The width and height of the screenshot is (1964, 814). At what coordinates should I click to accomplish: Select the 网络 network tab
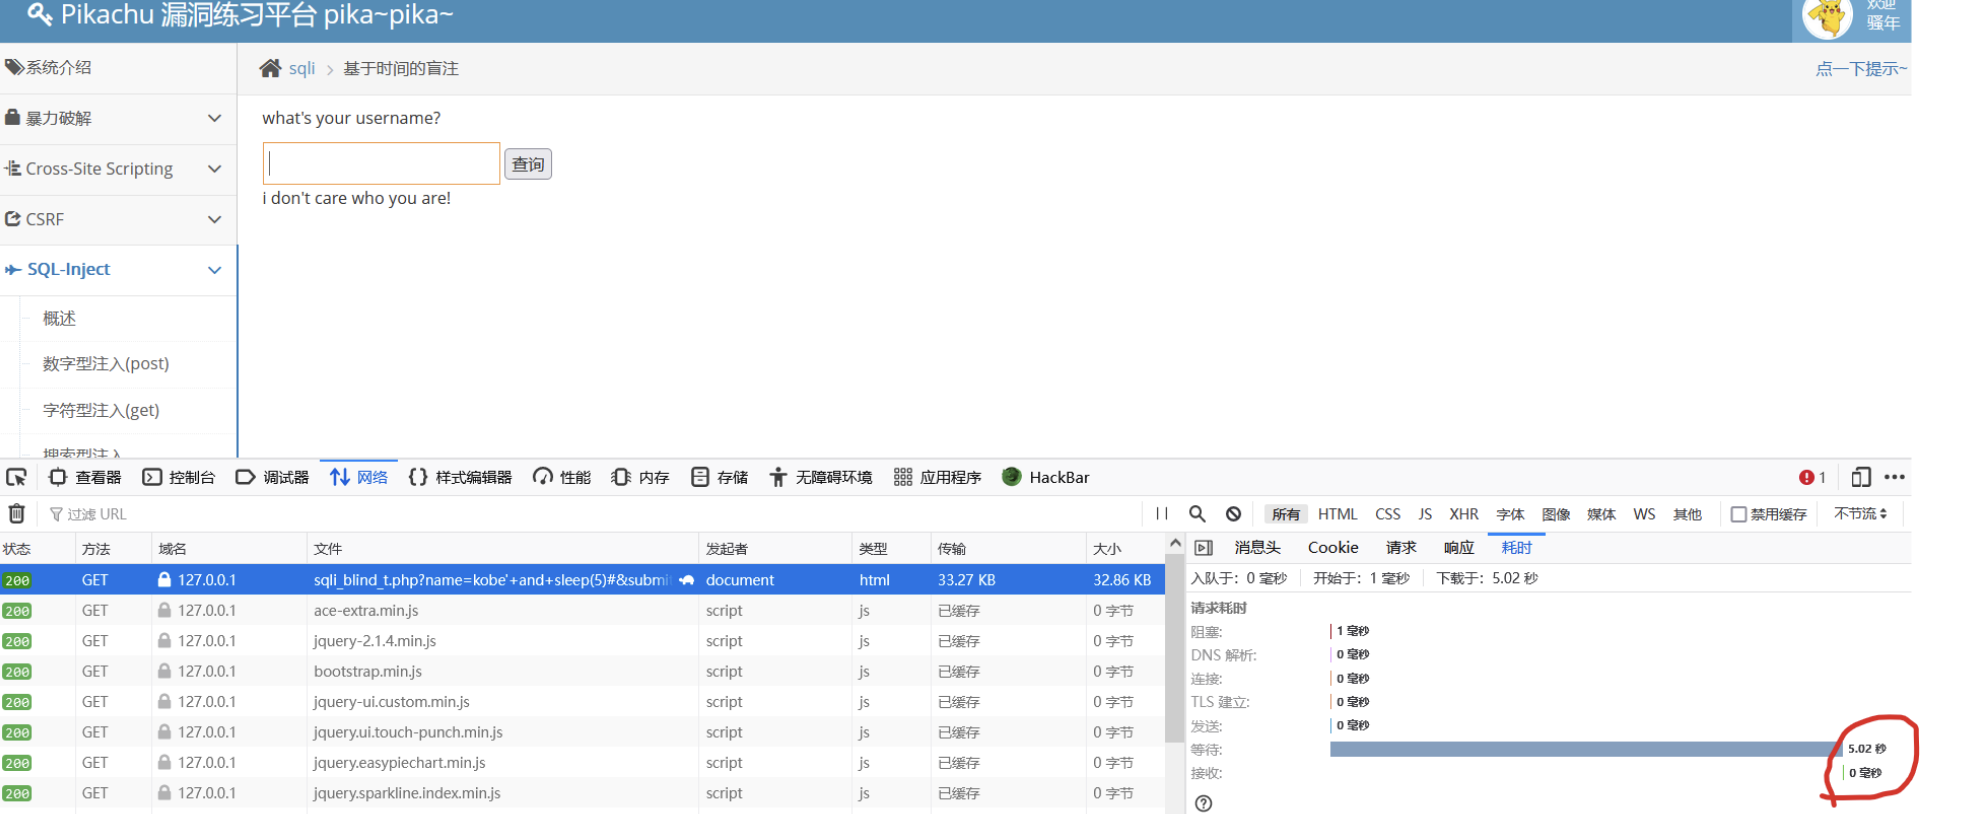(x=359, y=478)
